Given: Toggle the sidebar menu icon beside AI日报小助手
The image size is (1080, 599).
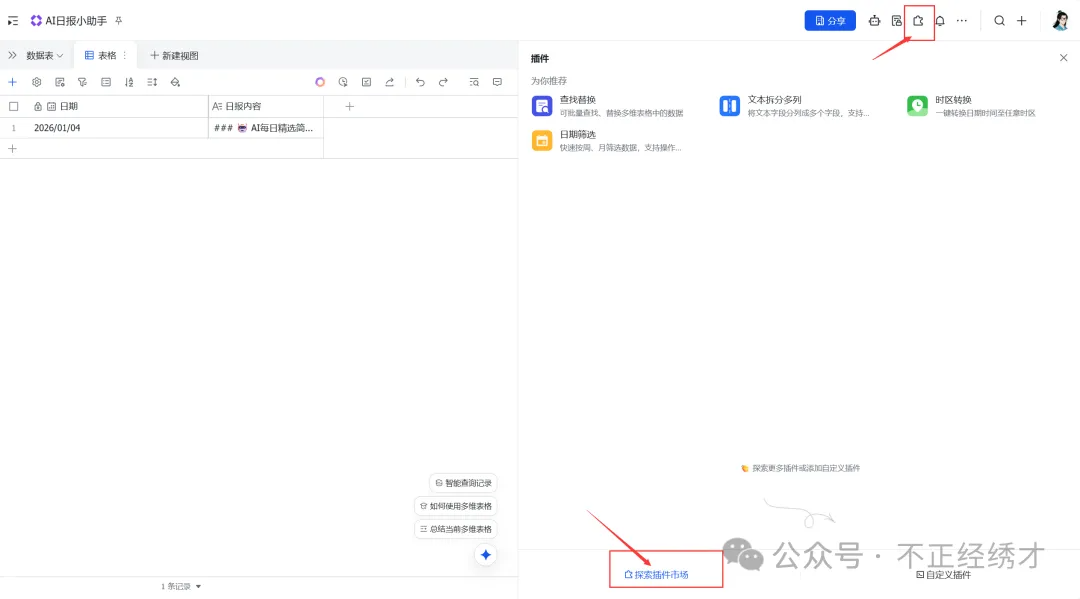Looking at the screenshot, I should 13,21.
